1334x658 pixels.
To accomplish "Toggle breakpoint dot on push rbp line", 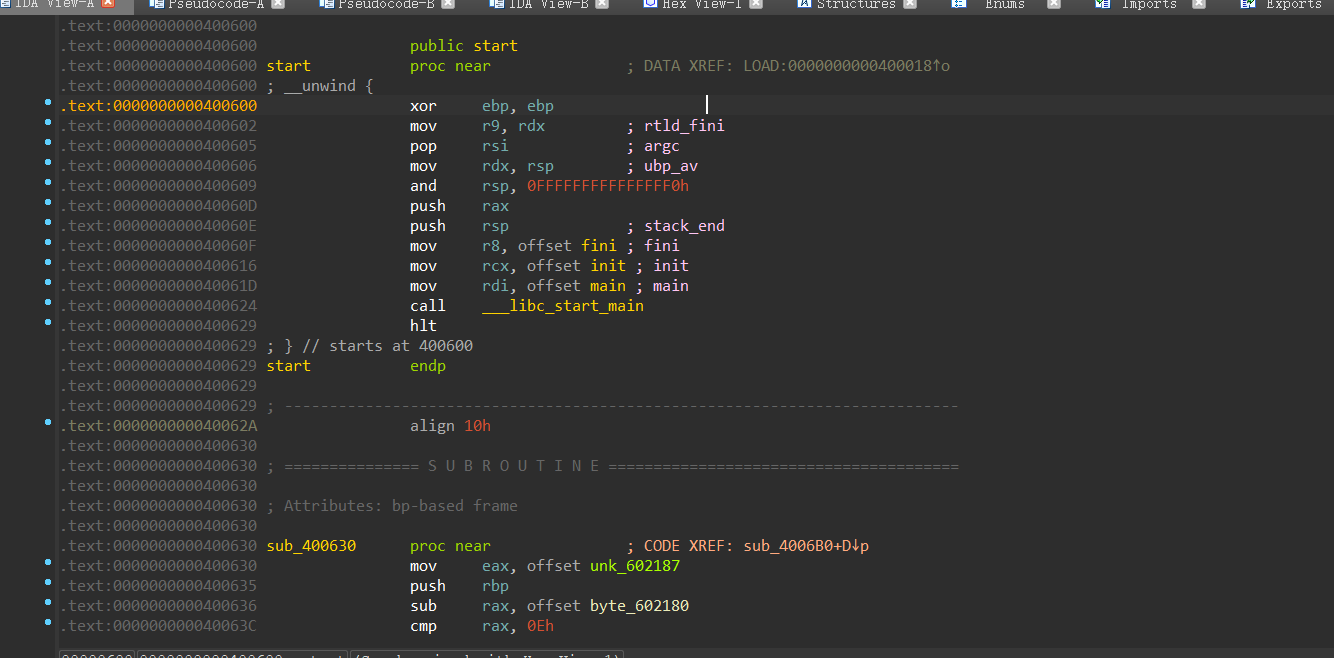I will point(48,583).
